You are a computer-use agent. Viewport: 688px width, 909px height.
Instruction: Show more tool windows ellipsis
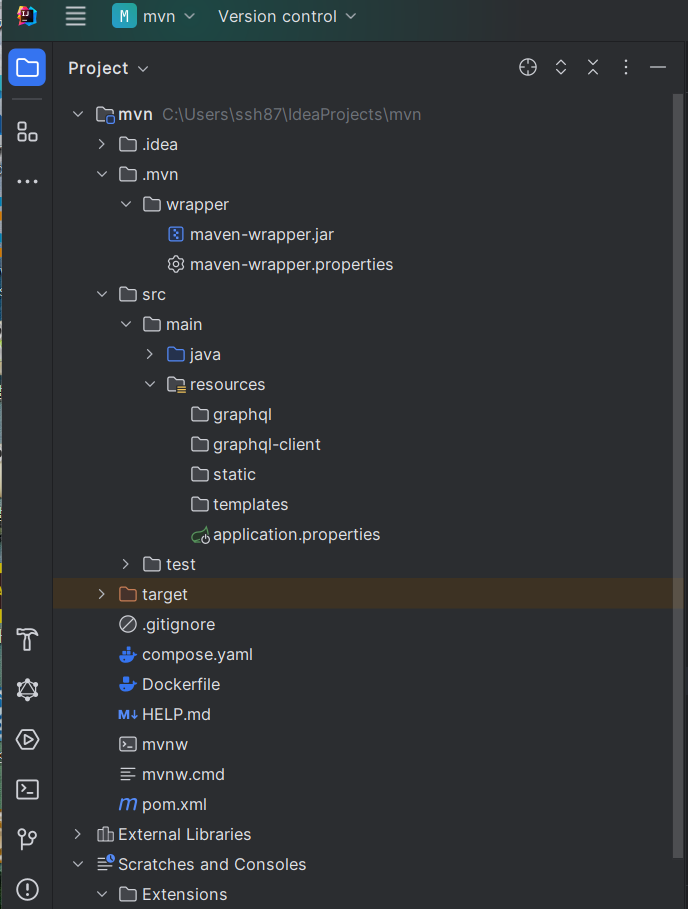(x=27, y=181)
